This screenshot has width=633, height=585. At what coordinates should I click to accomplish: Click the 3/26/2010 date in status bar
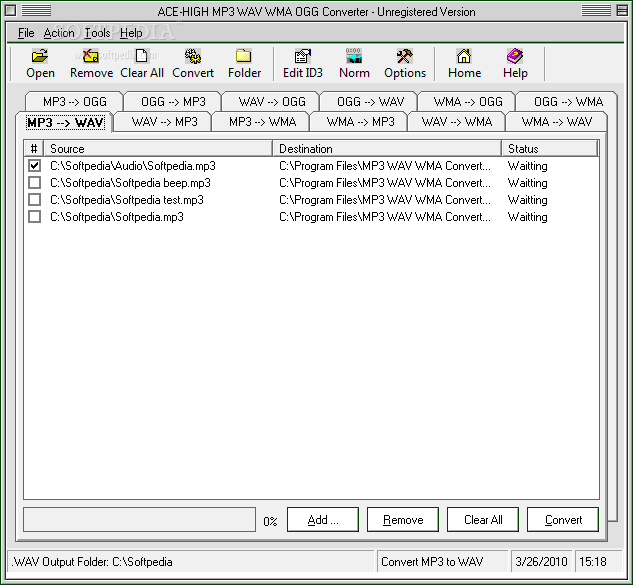pyautogui.click(x=541, y=562)
